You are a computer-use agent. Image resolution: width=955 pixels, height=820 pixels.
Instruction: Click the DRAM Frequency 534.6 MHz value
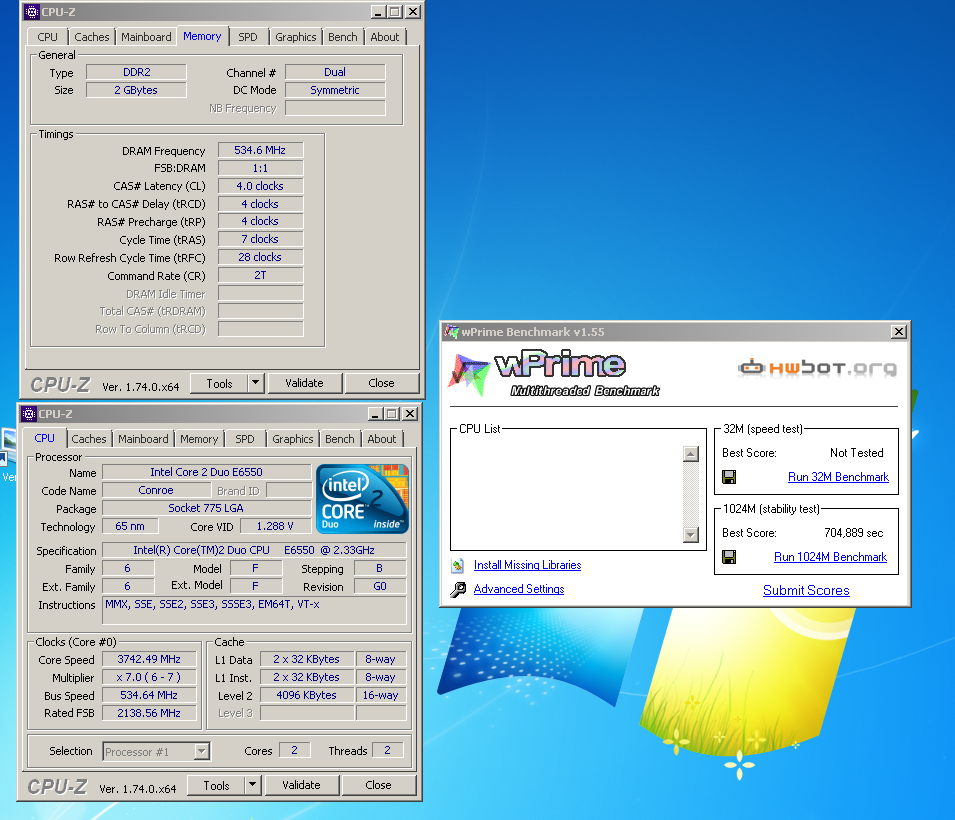(260, 150)
